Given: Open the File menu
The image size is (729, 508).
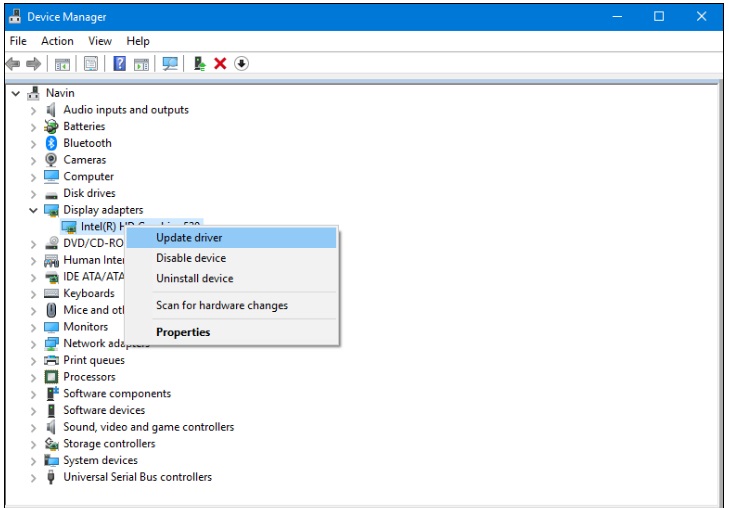Looking at the screenshot, I should click(x=18, y=41).
